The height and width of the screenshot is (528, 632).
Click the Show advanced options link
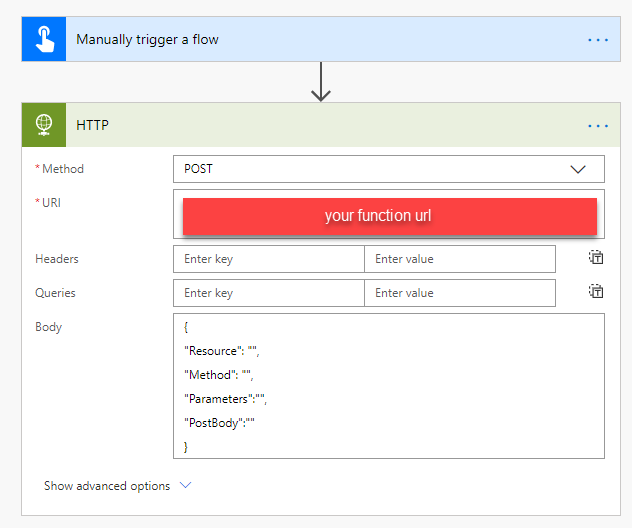(107, 486)
